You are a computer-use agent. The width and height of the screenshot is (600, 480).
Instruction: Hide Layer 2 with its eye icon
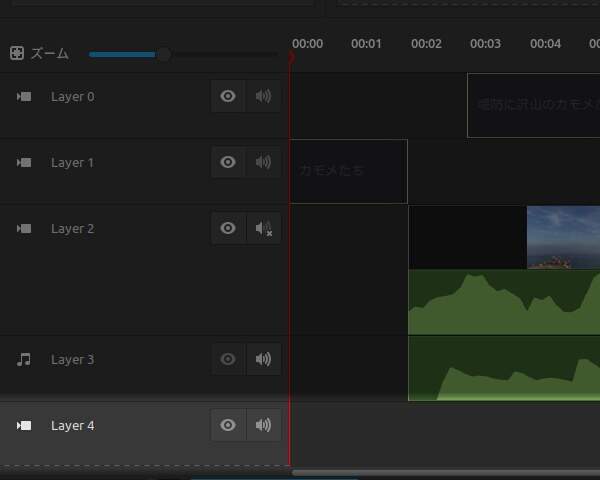(x=228, y=229)
